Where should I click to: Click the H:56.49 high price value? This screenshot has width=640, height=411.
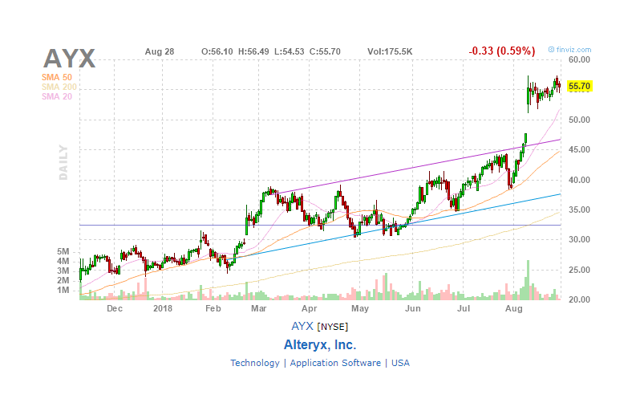click(253, 52)
